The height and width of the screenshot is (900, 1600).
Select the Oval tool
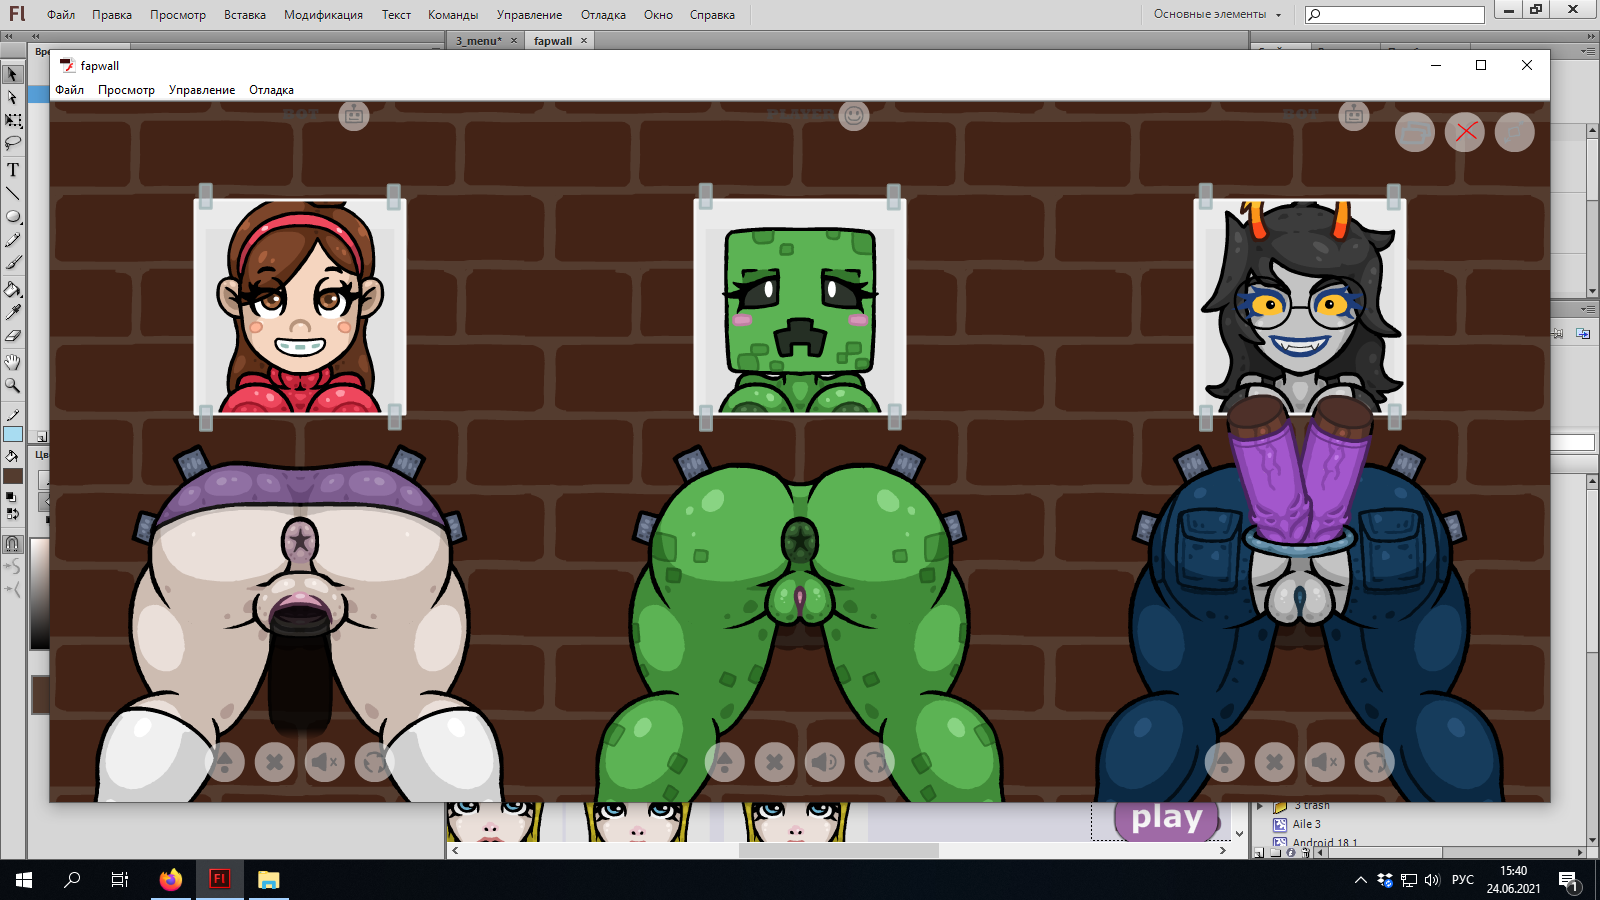(13, 216)
